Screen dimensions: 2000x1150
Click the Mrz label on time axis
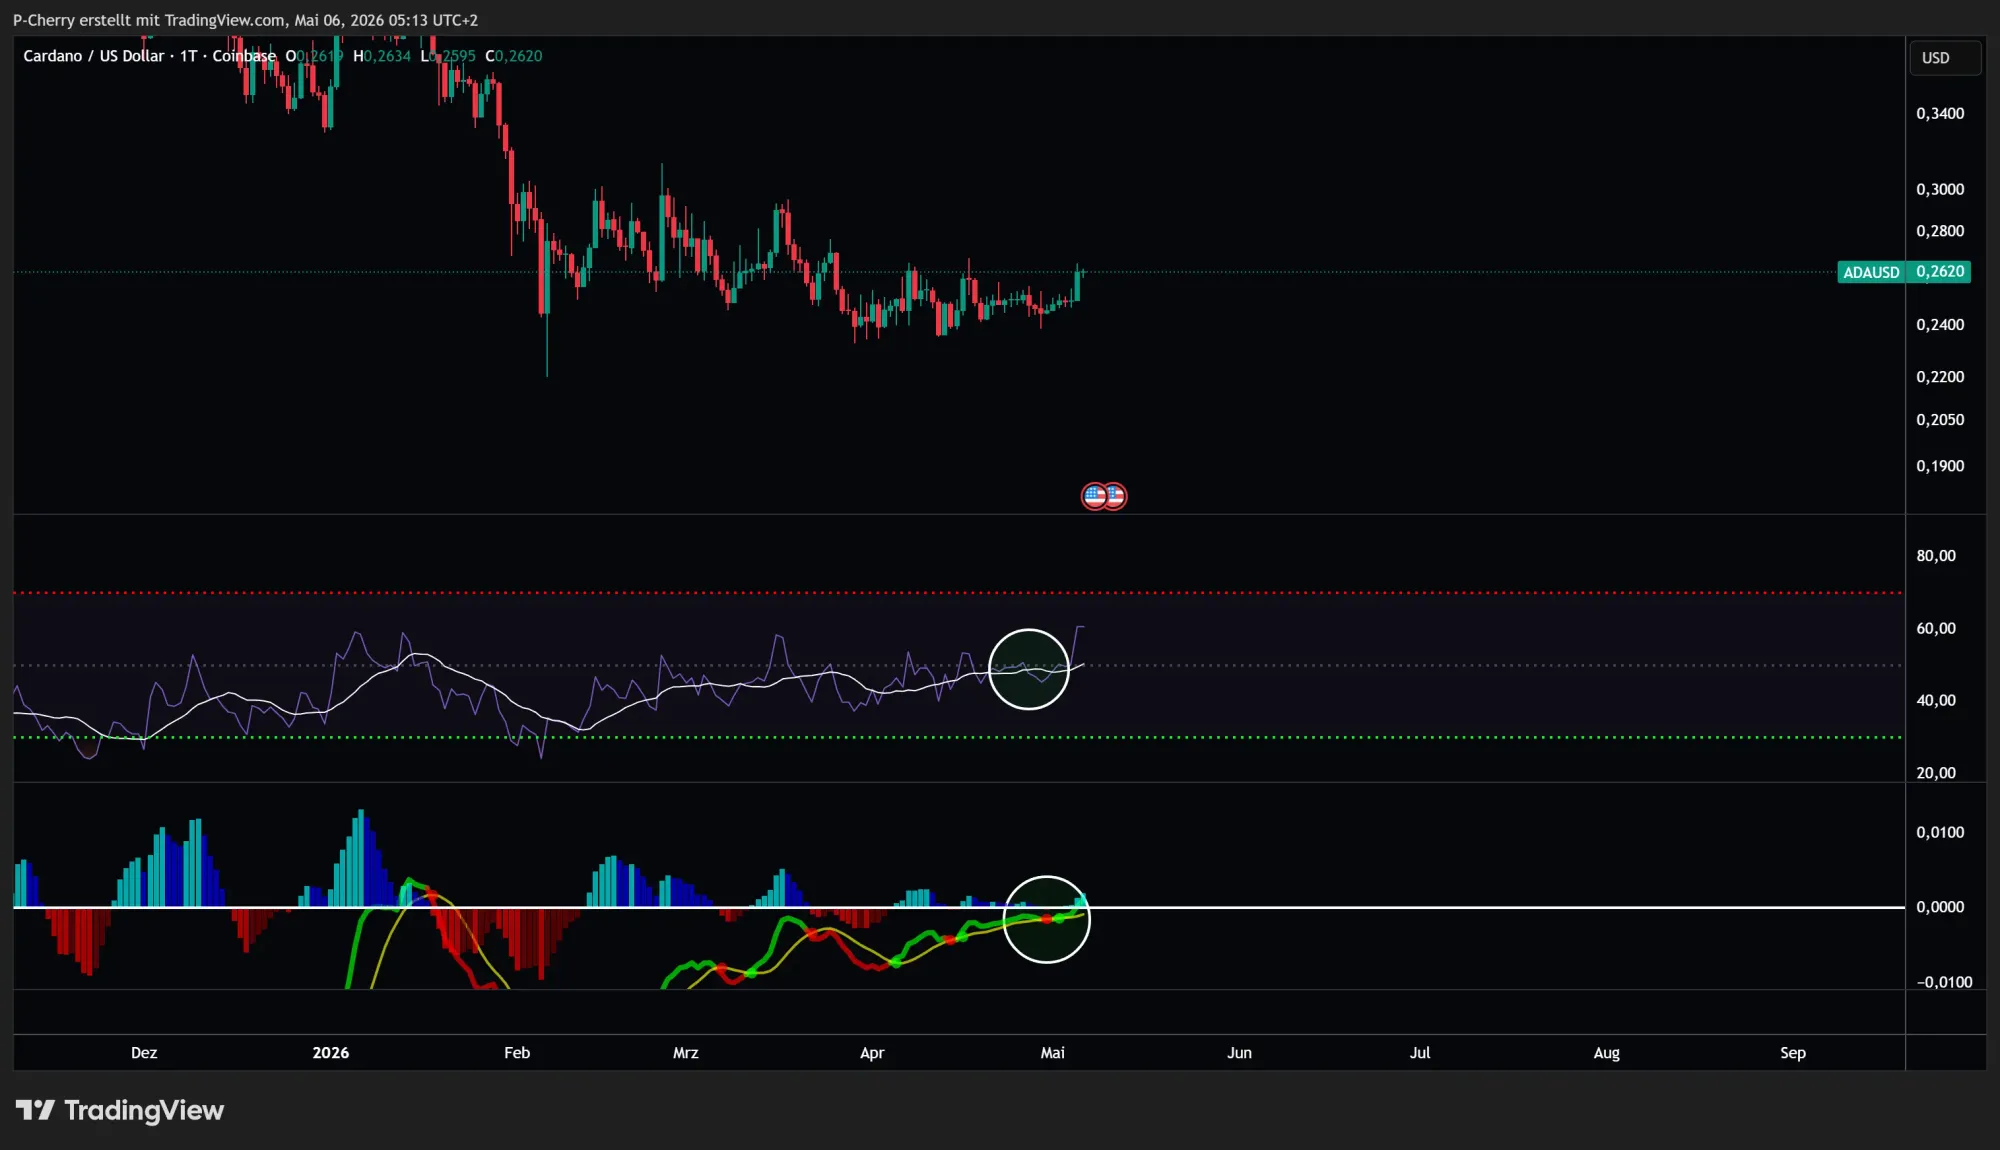(686, 1053)
